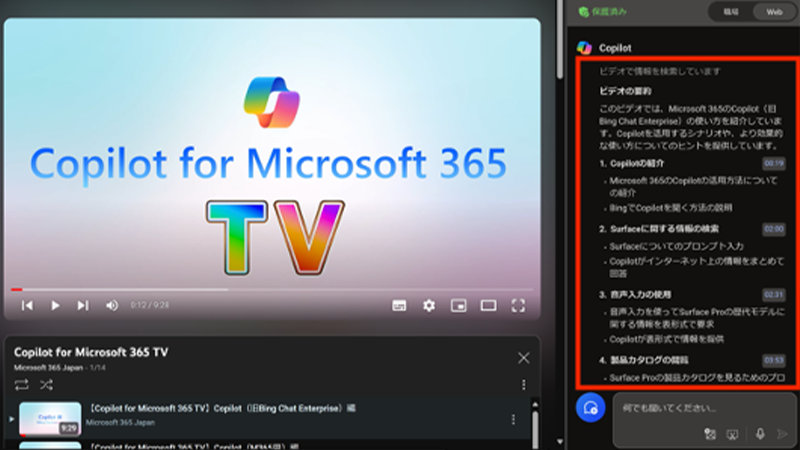Play the Copilot video
This screenshot has width=800, height=450.
(55, 305)
